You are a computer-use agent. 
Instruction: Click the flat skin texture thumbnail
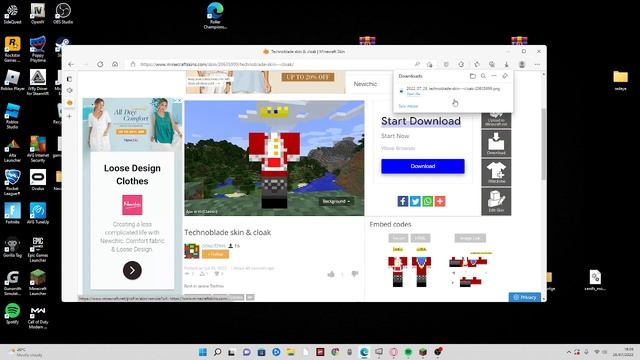[x=471, y=269]
